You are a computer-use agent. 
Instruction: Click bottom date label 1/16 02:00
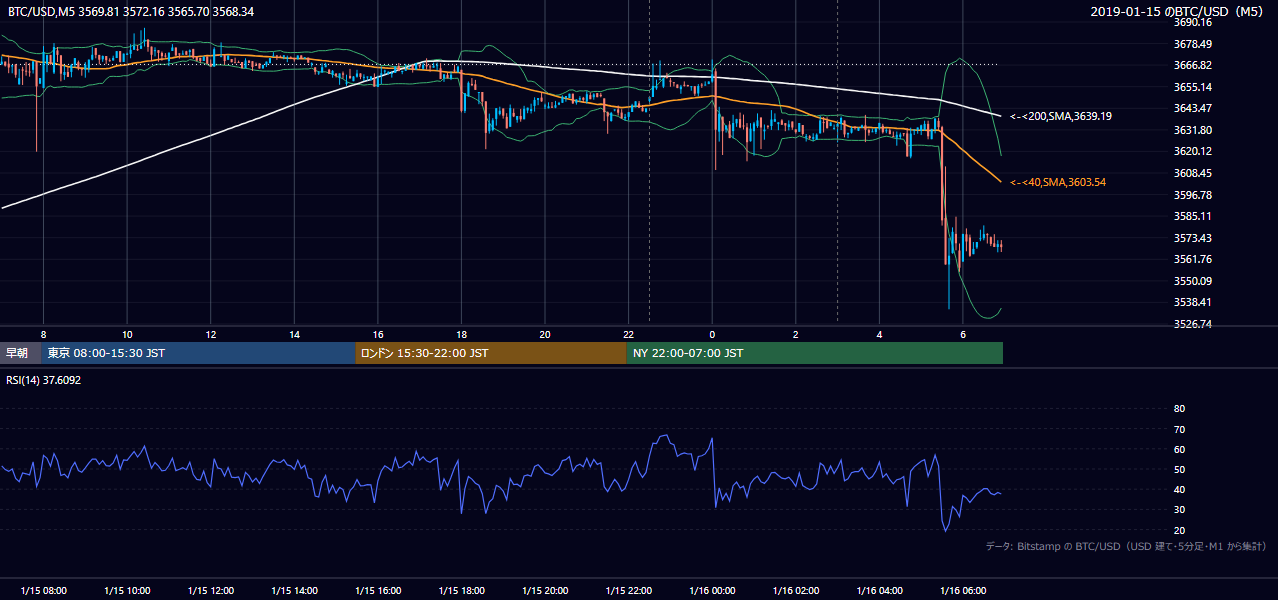tap(795, 590)
